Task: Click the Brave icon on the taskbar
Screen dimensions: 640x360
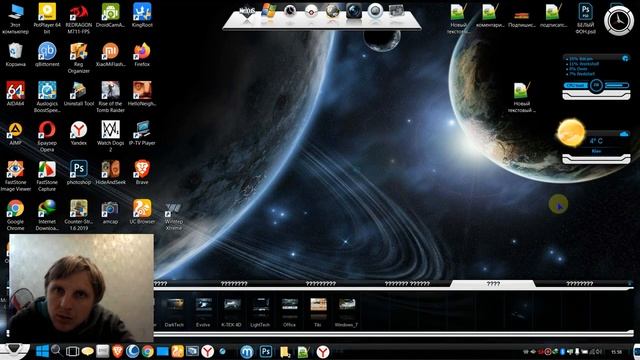Action: pyautogui.click(x=118, y=351)
